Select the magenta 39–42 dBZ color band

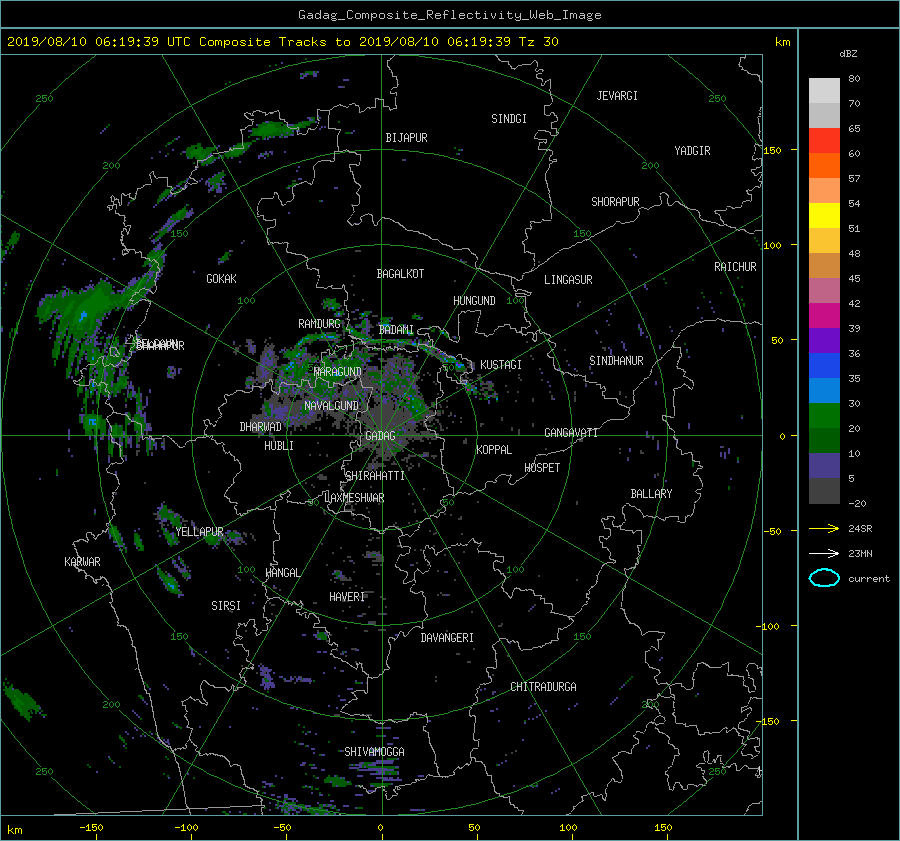click(824, 315)
